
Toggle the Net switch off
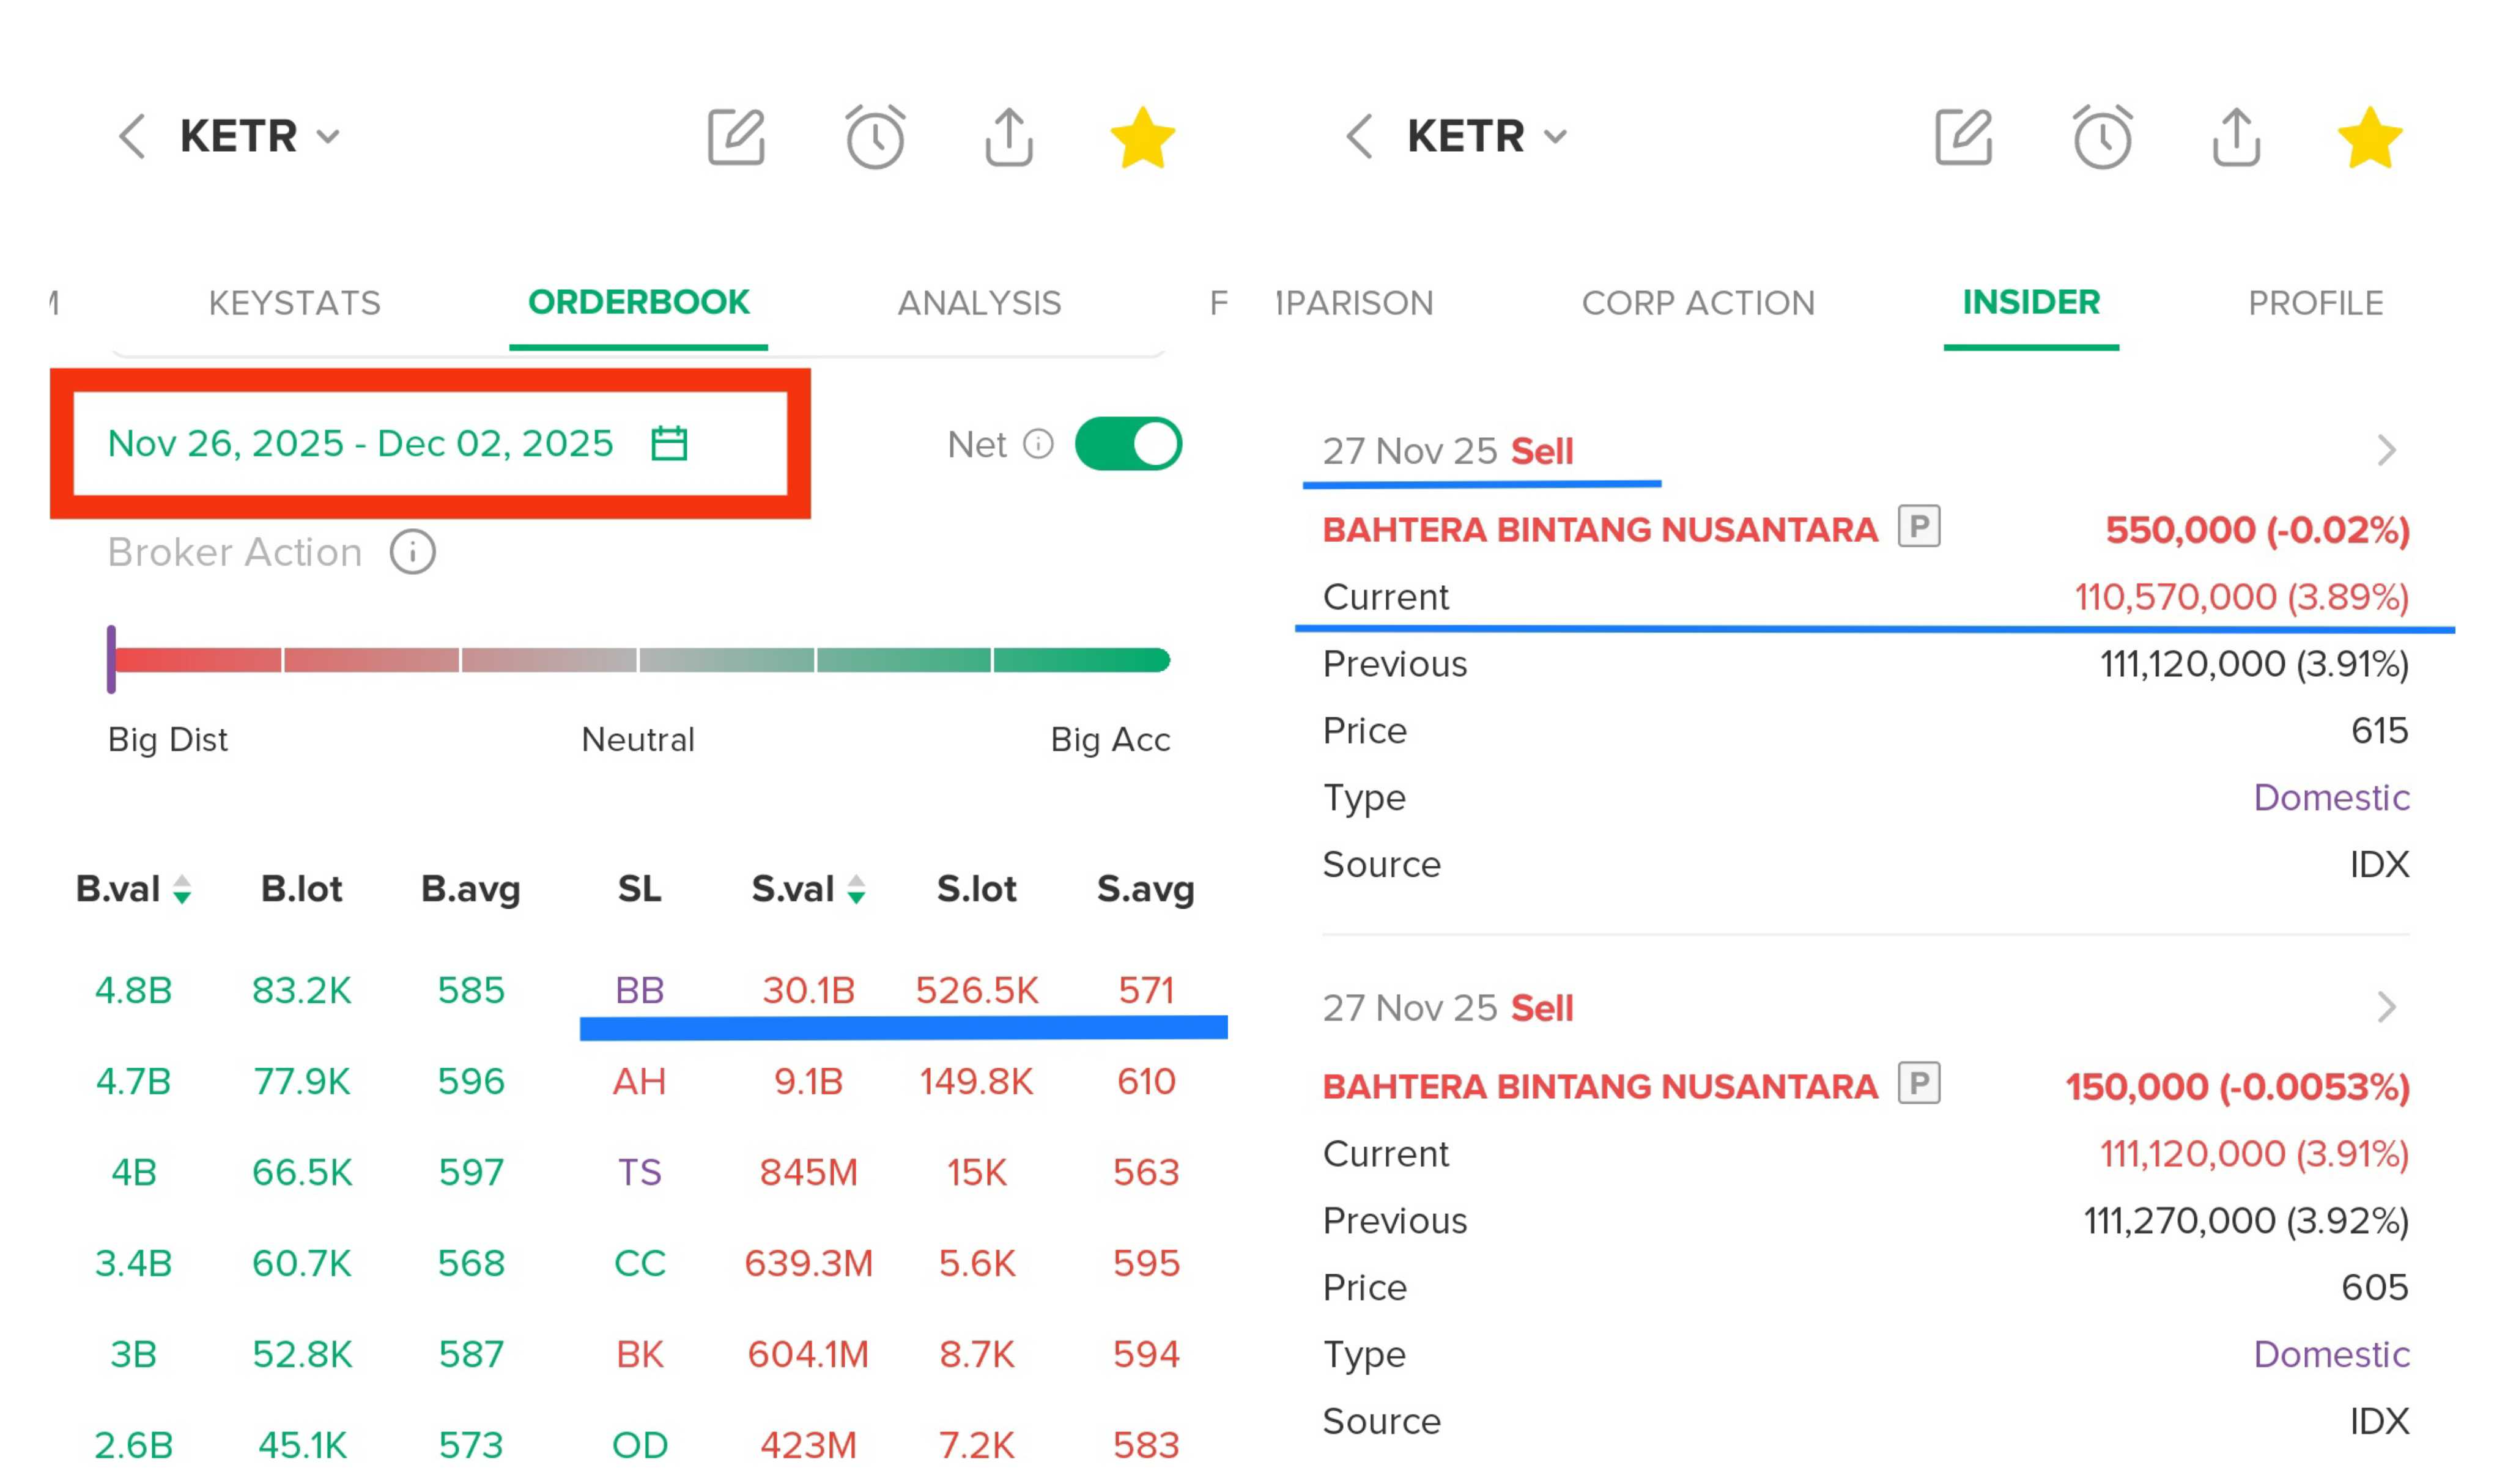tap(1128, 444)
